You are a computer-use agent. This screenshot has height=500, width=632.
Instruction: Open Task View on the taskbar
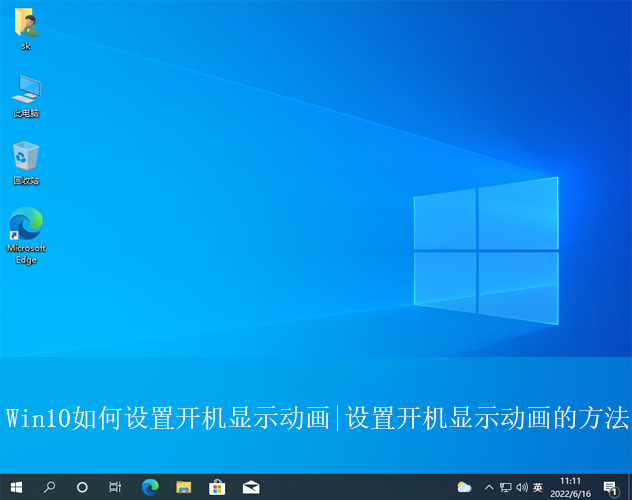coord(115,487)
